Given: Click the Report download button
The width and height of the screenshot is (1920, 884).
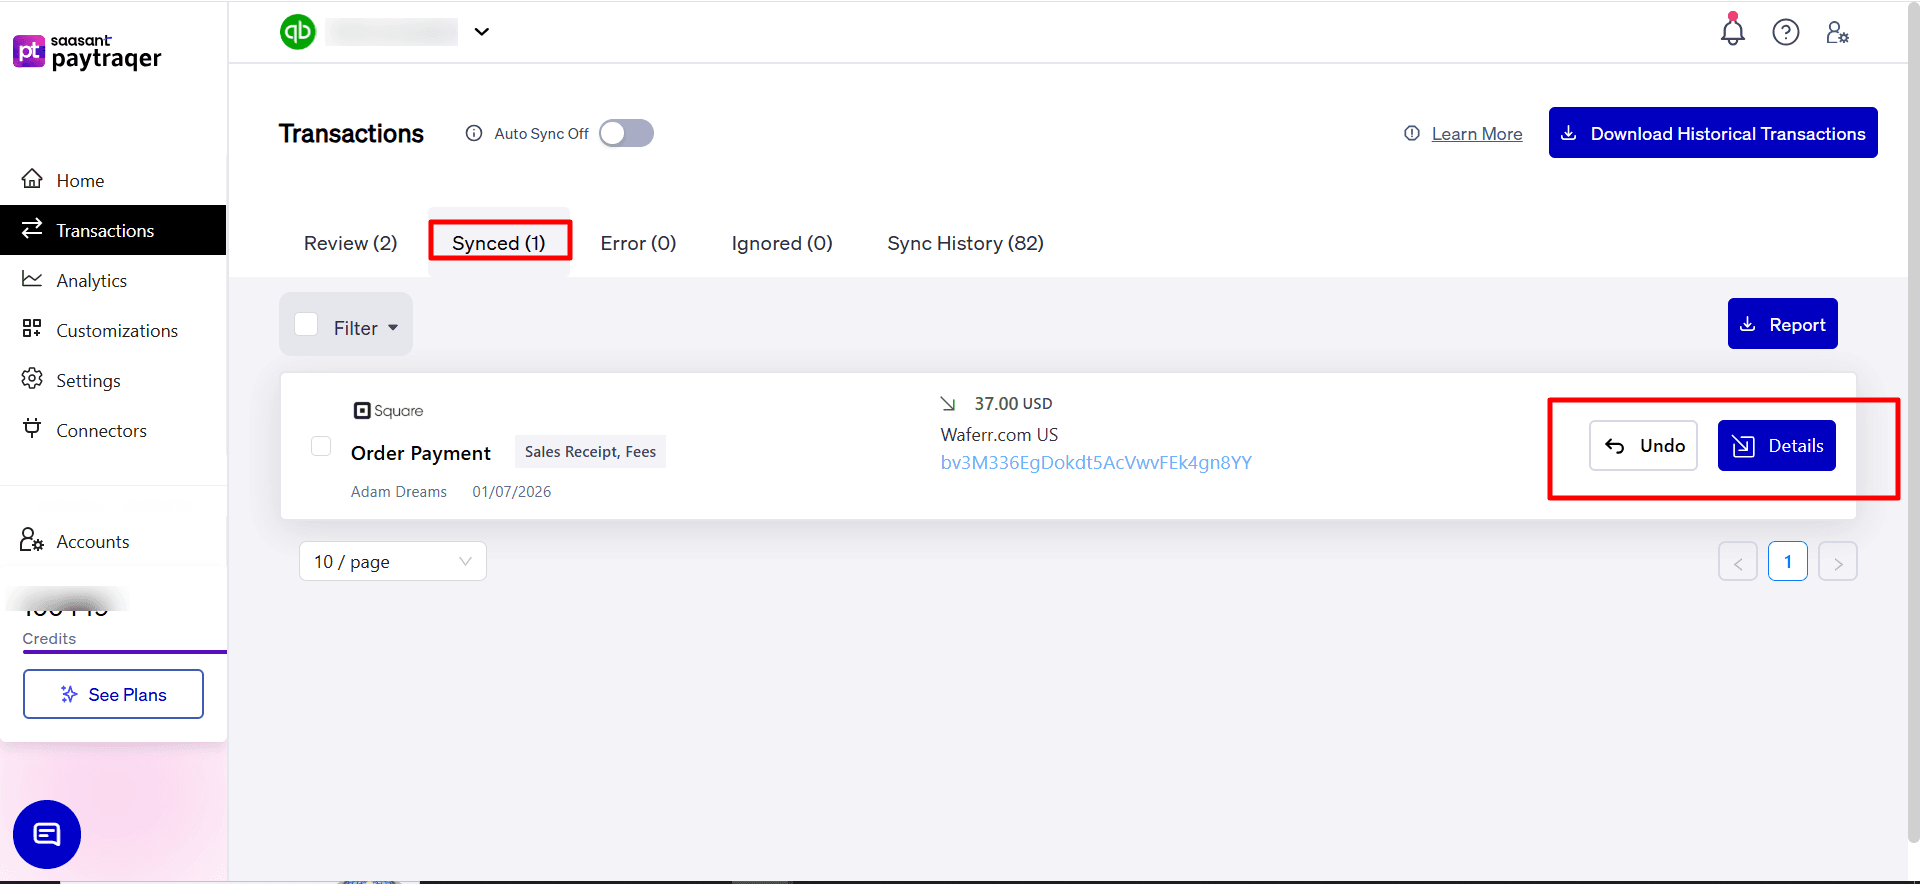Looking at the screenshot, I should 1783,324.
